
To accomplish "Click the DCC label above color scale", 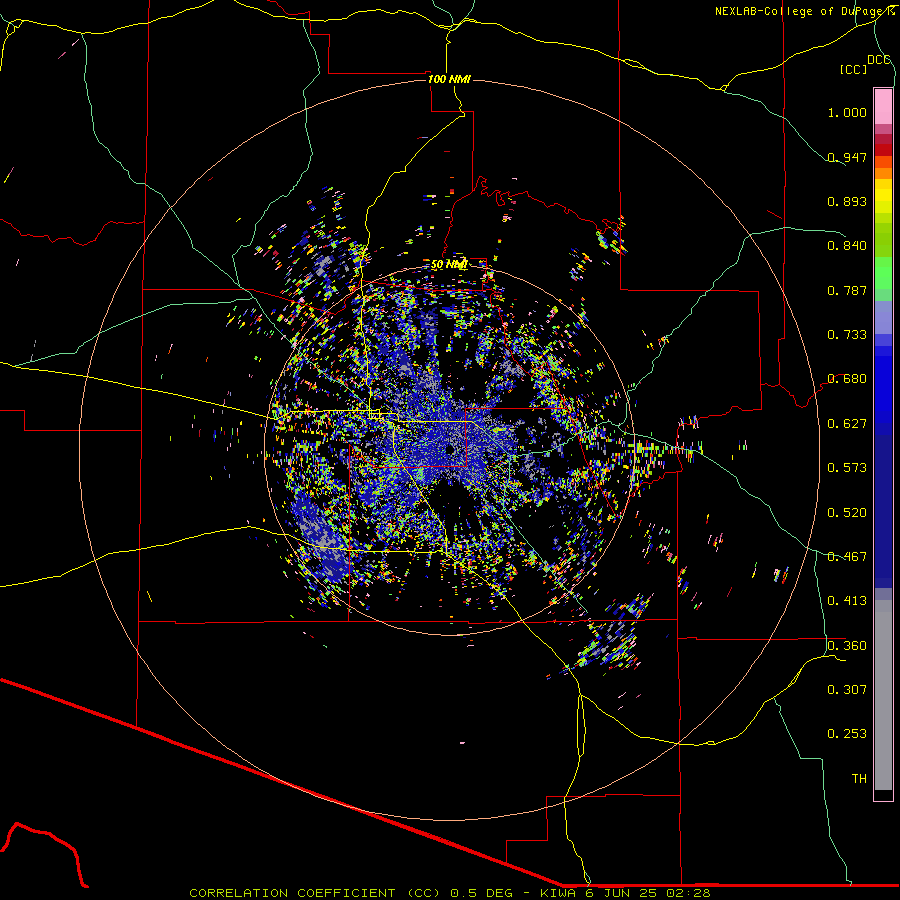I will pos(879,60).
